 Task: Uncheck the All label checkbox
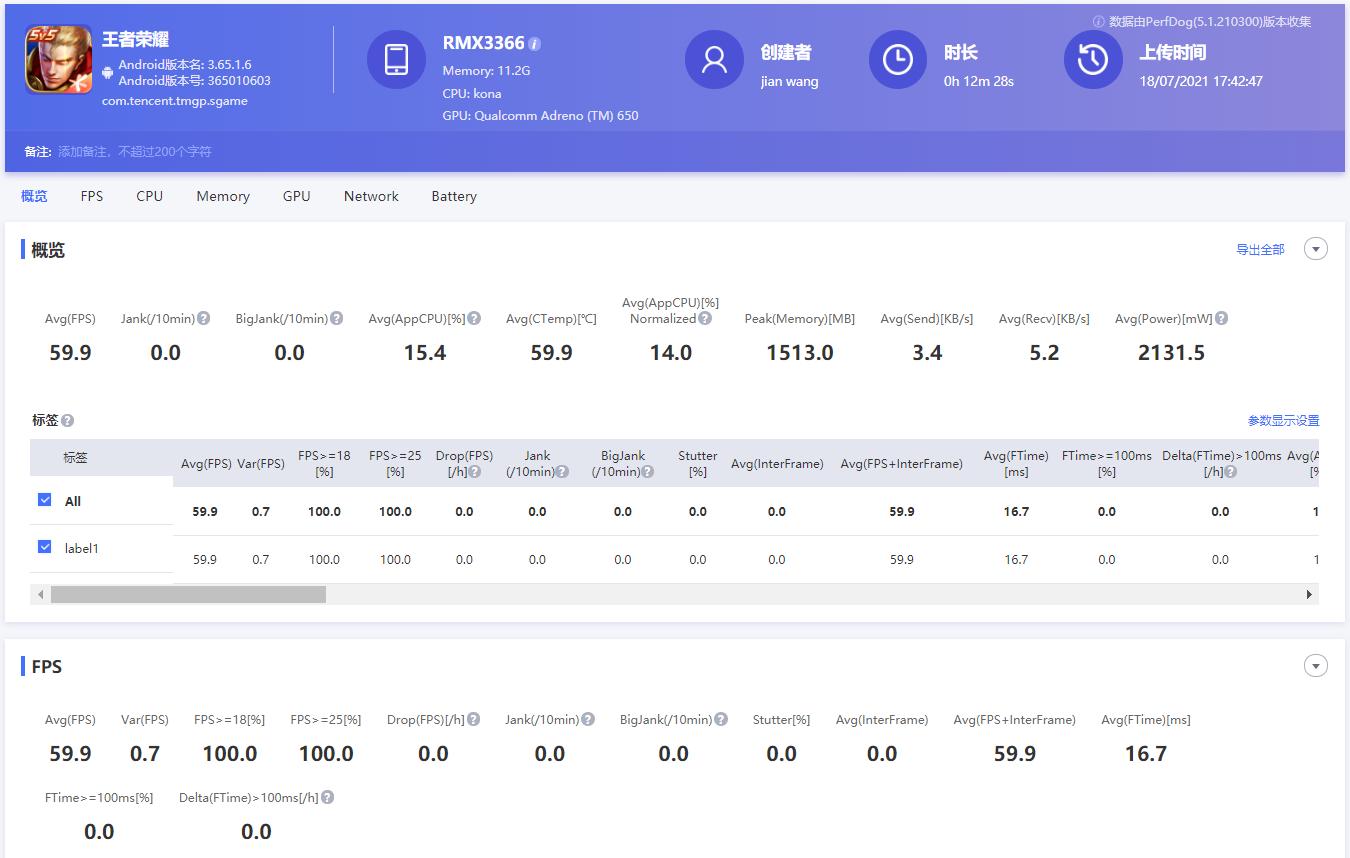[x=44, y=500]
